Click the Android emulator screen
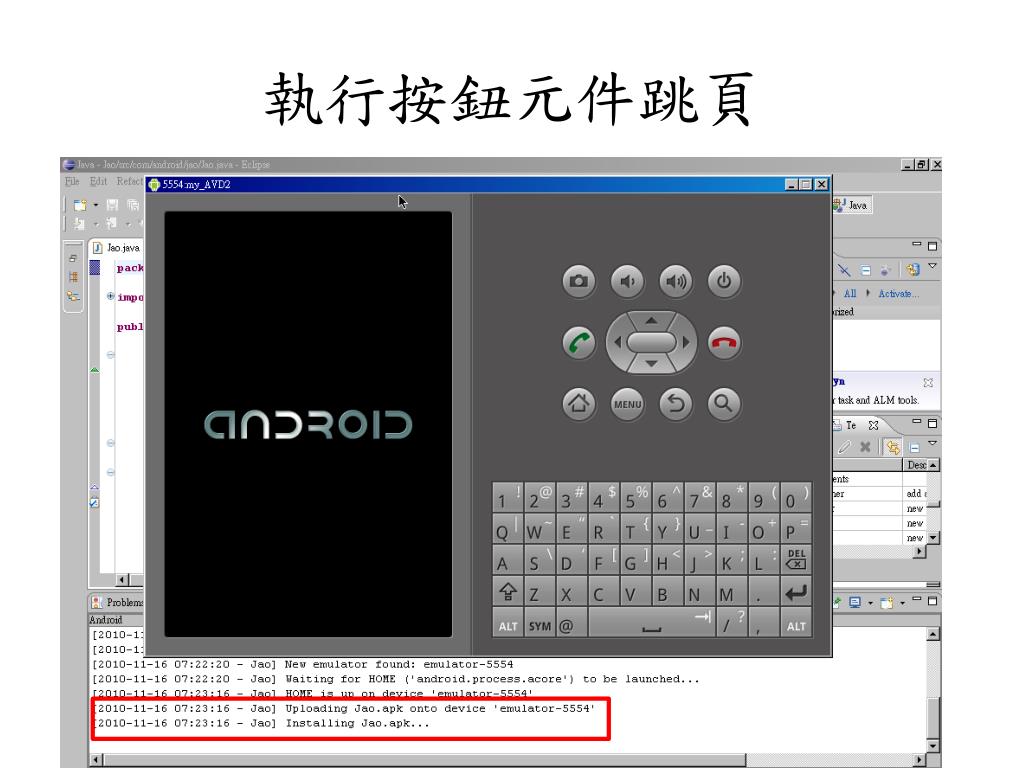Screen dimensions: 1024x768 pyautogui.click(x=308, y=424)
